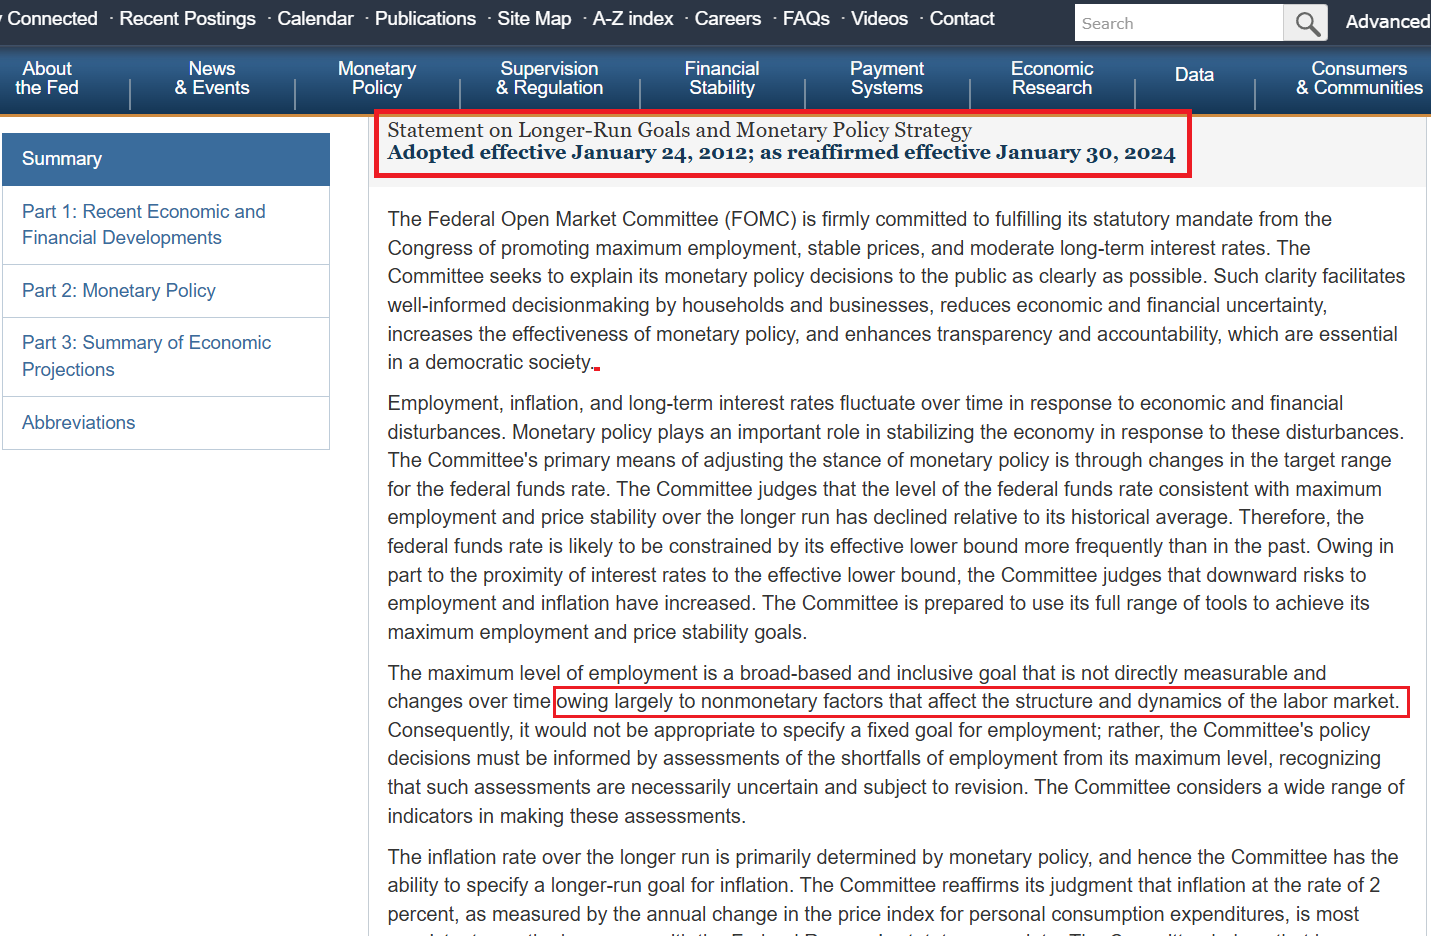Visit the Site Map link

click(x=534, y=19)
